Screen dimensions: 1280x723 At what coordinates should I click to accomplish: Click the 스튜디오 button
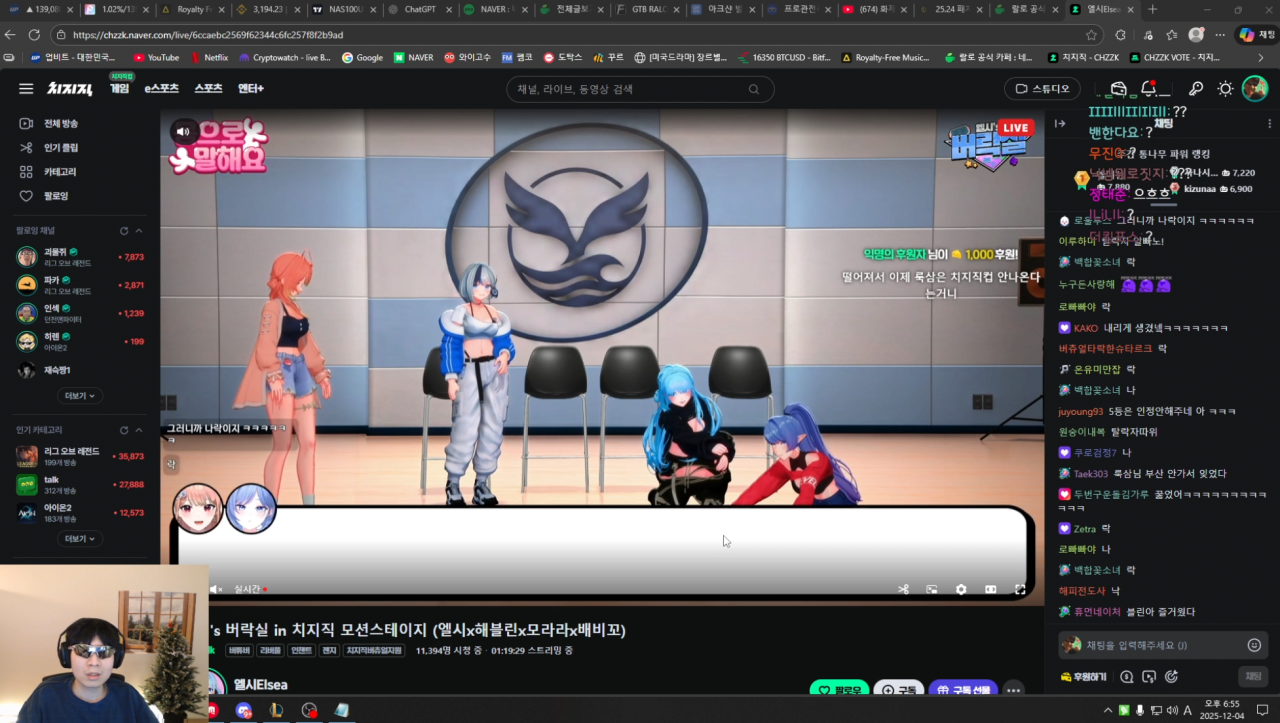click(1042, 89)
